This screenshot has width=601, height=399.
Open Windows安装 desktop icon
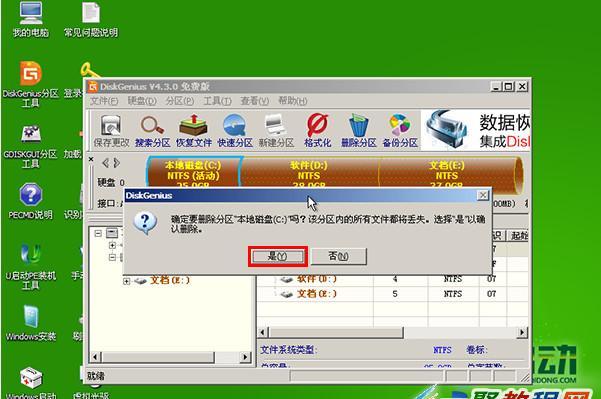[31, 323]
